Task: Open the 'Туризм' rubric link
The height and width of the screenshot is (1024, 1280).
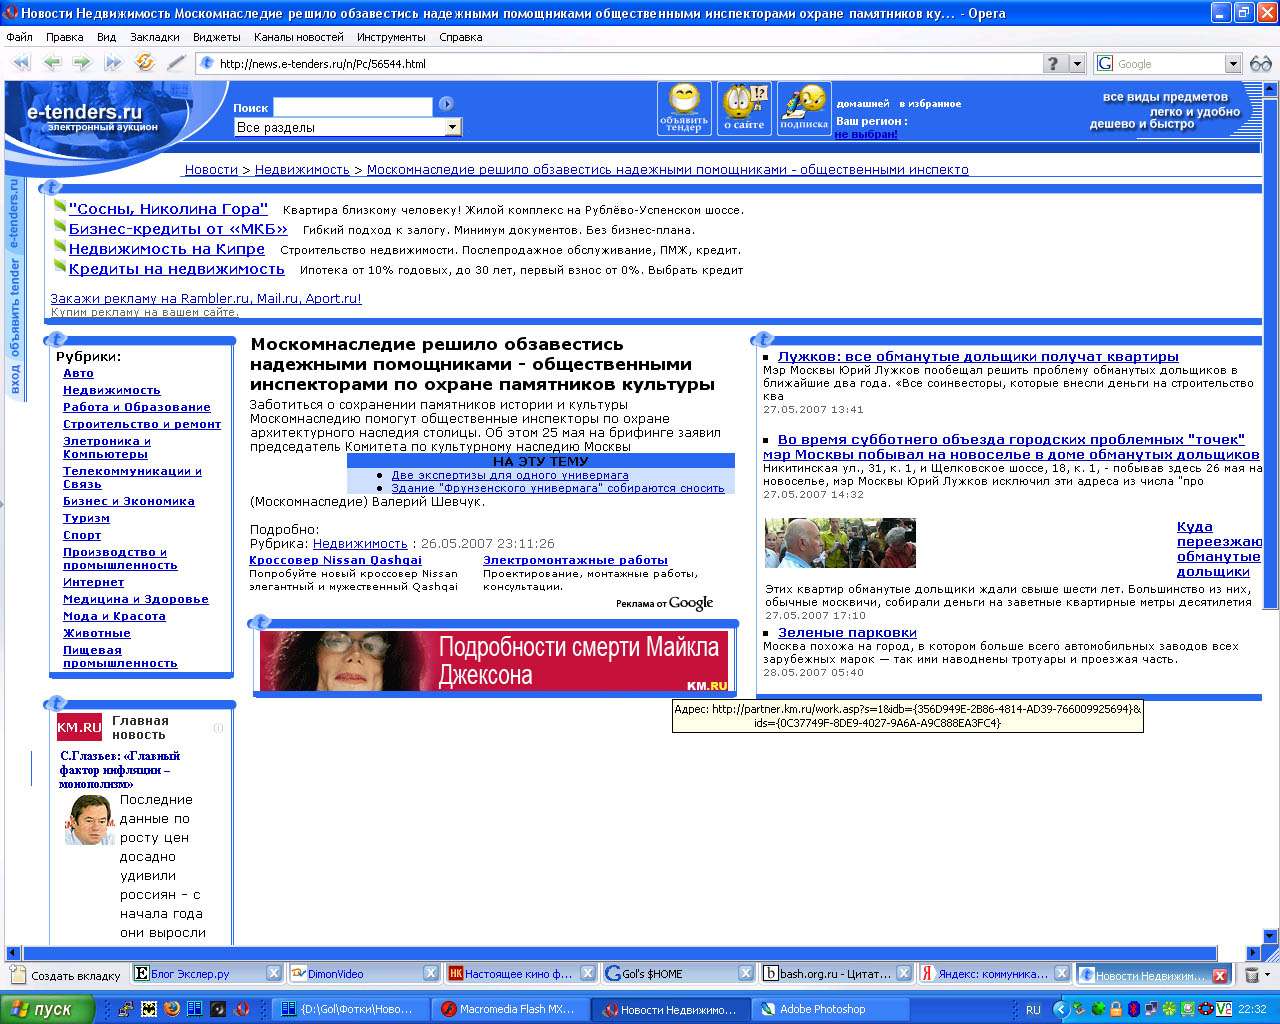Action: (86, 518)
